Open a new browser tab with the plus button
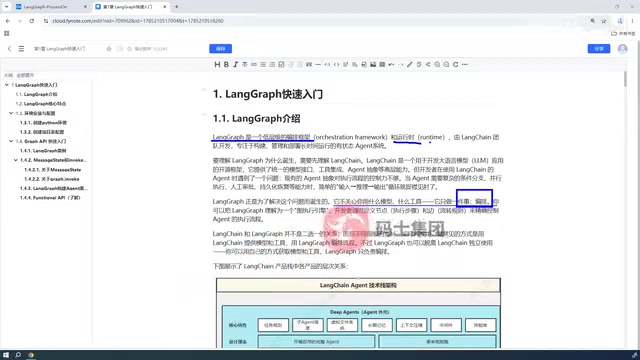The height and width of the screenshot is (360, 640). (177, 7)
